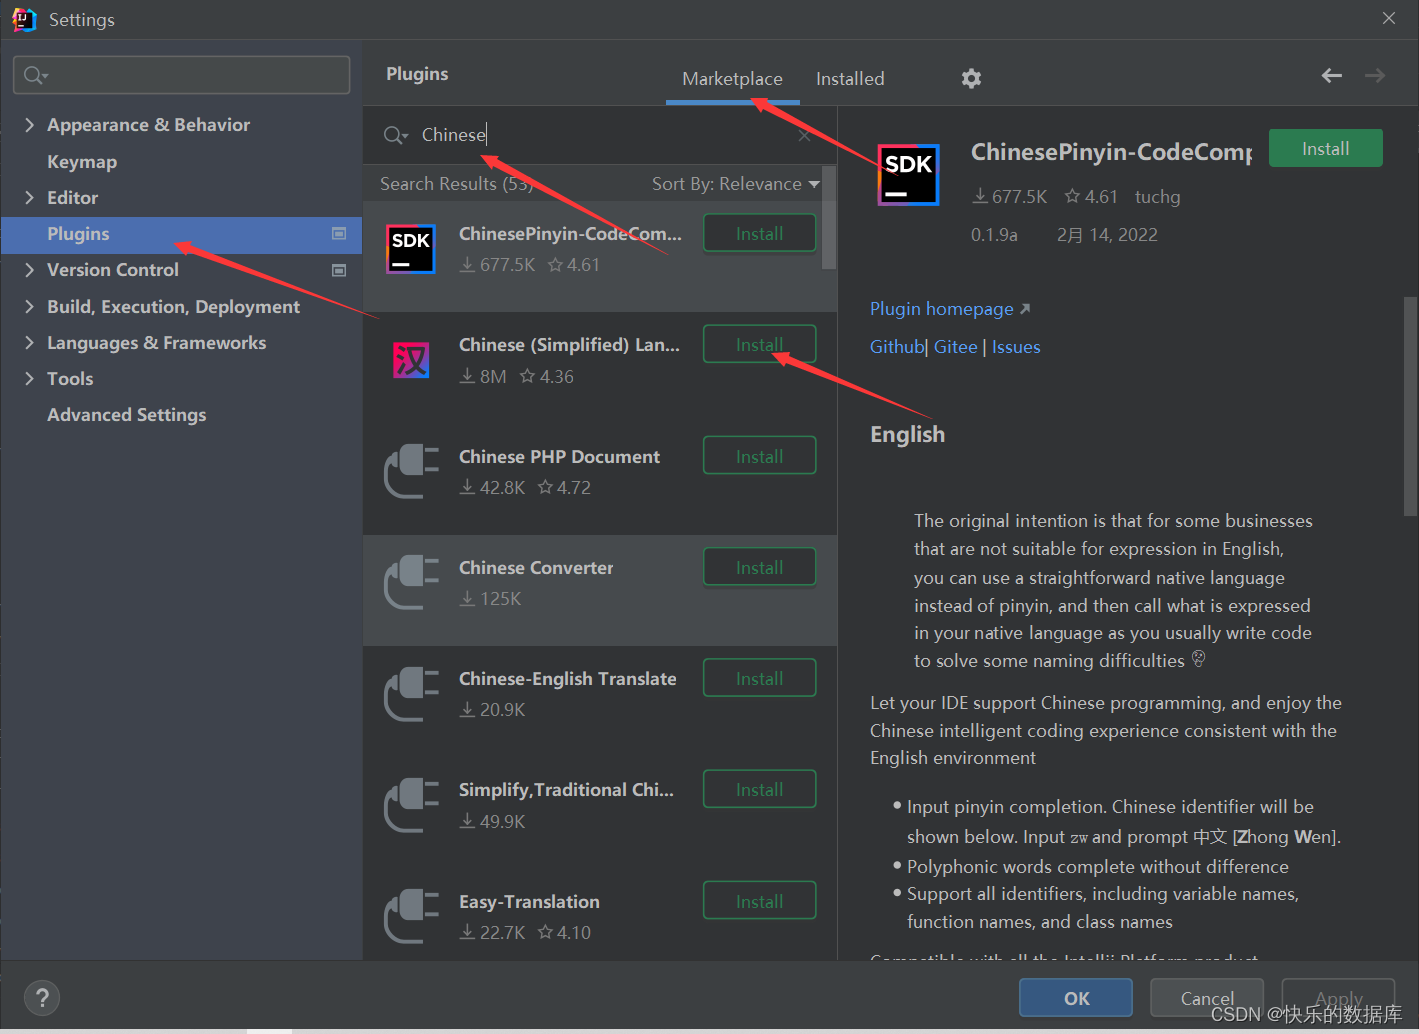Open the plugins gear settings icon
The height and width of the screenshot is (1034, 1419).
971,78
